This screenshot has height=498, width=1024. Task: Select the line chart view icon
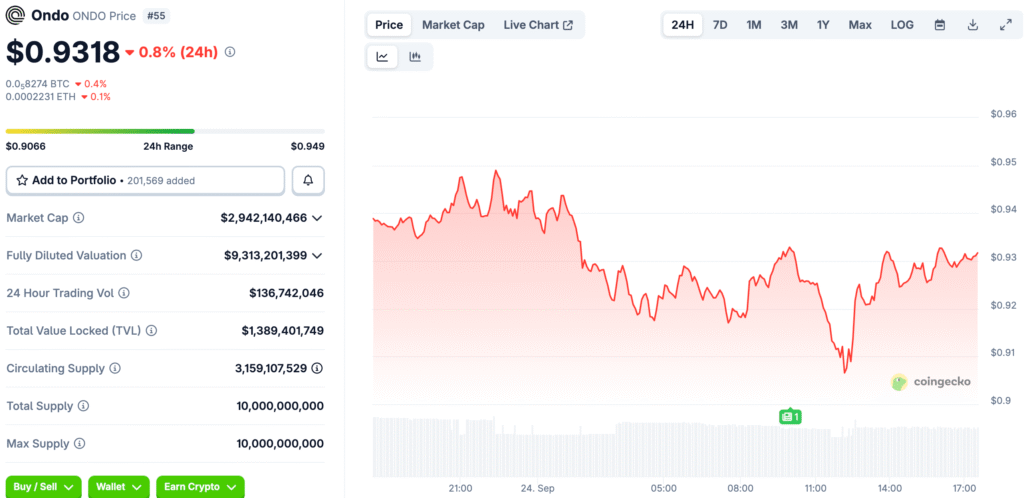pos(383,57)
